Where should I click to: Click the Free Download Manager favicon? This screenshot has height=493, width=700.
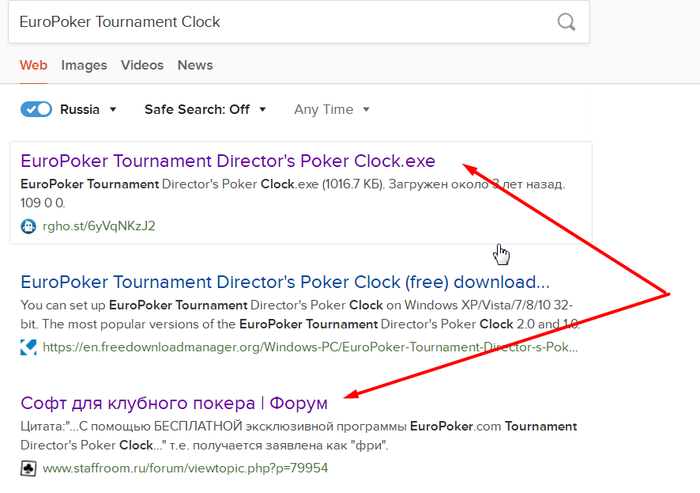point(29,348)
